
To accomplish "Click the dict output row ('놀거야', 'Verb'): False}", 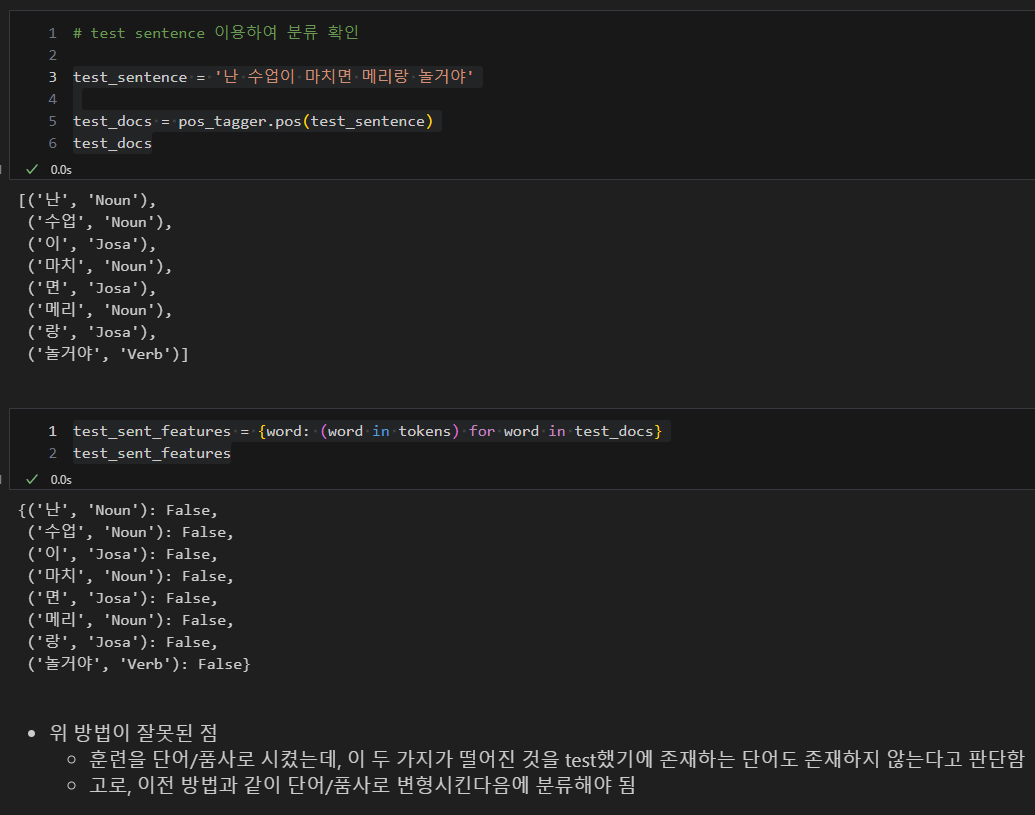I will [139, 665].
